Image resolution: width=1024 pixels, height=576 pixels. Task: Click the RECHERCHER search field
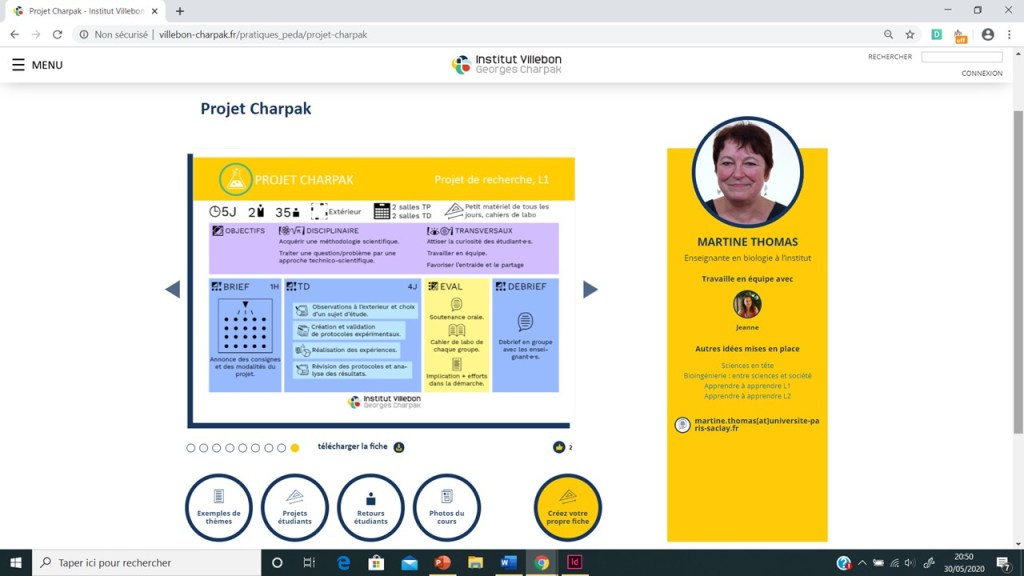pyautogui.click(x=961, y=57)
